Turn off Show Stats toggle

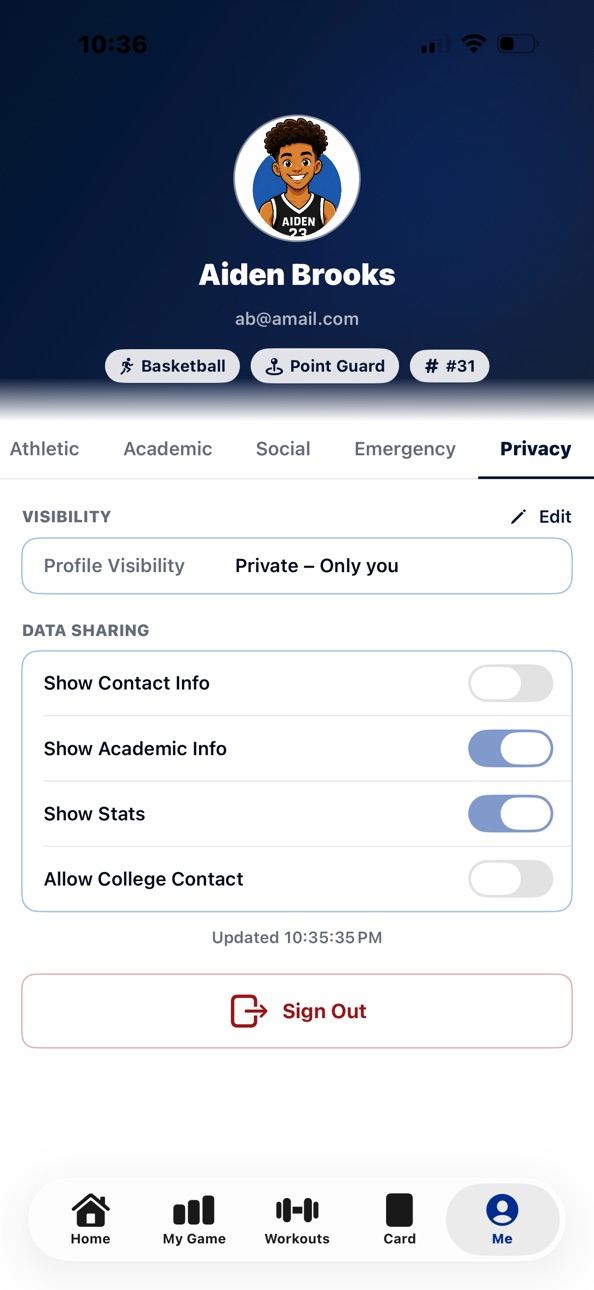pos(510,814)
